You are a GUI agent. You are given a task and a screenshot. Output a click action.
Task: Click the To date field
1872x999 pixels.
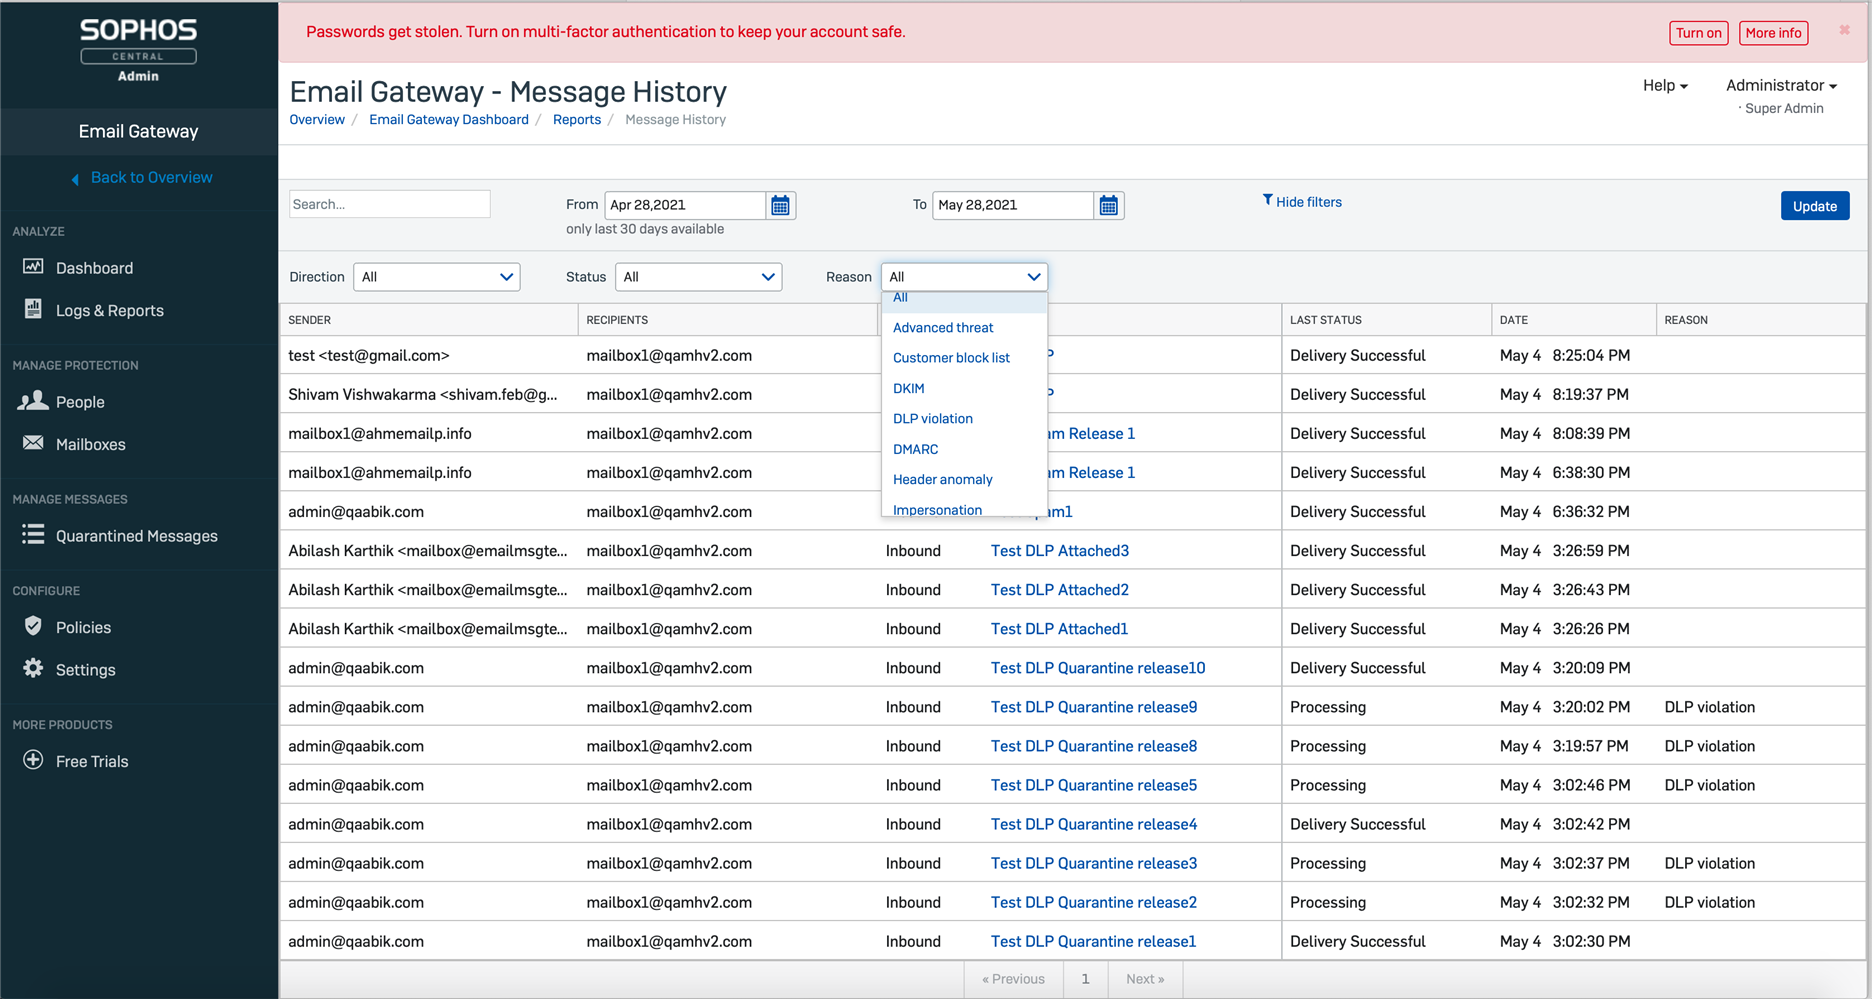(1013, 205)
